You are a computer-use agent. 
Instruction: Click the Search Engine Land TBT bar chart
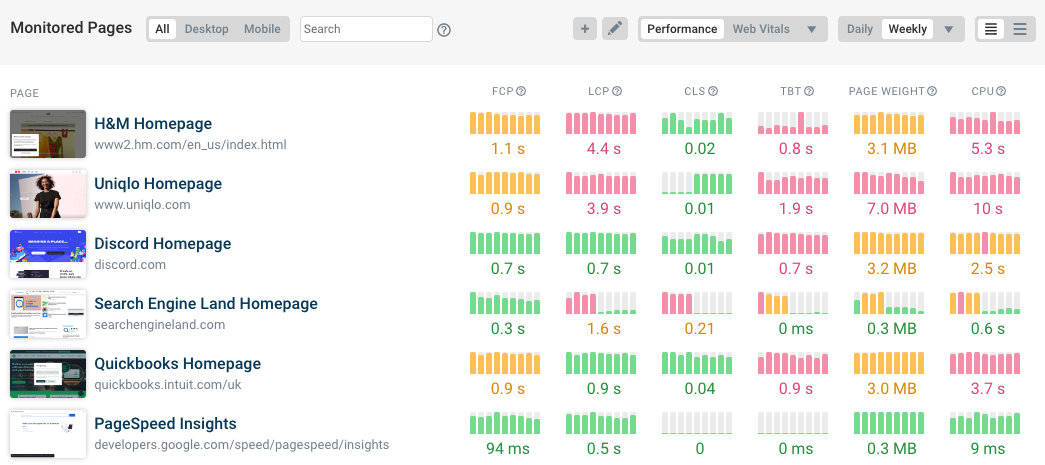(x=793, y=303)
